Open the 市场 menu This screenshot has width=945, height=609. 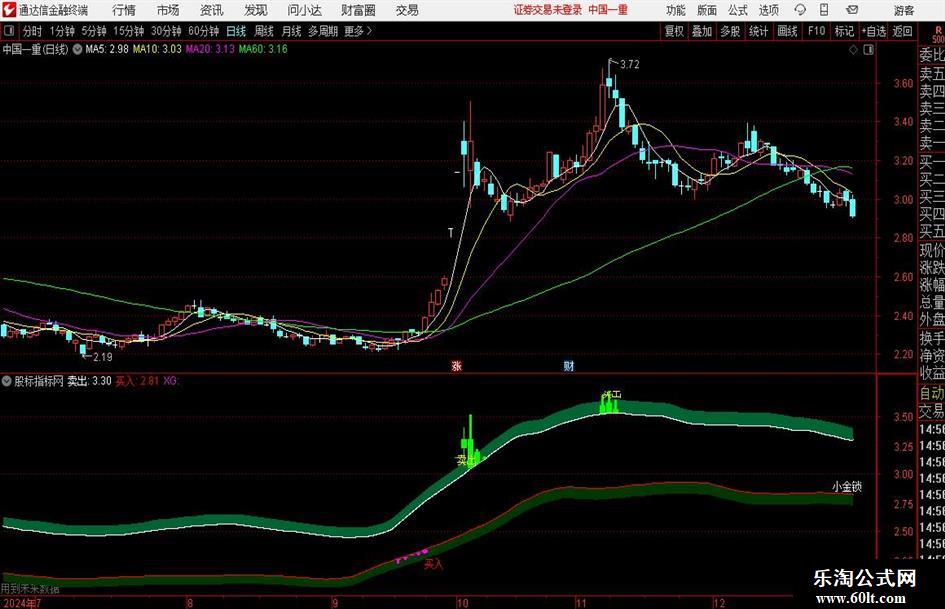(x=168, y=10)
